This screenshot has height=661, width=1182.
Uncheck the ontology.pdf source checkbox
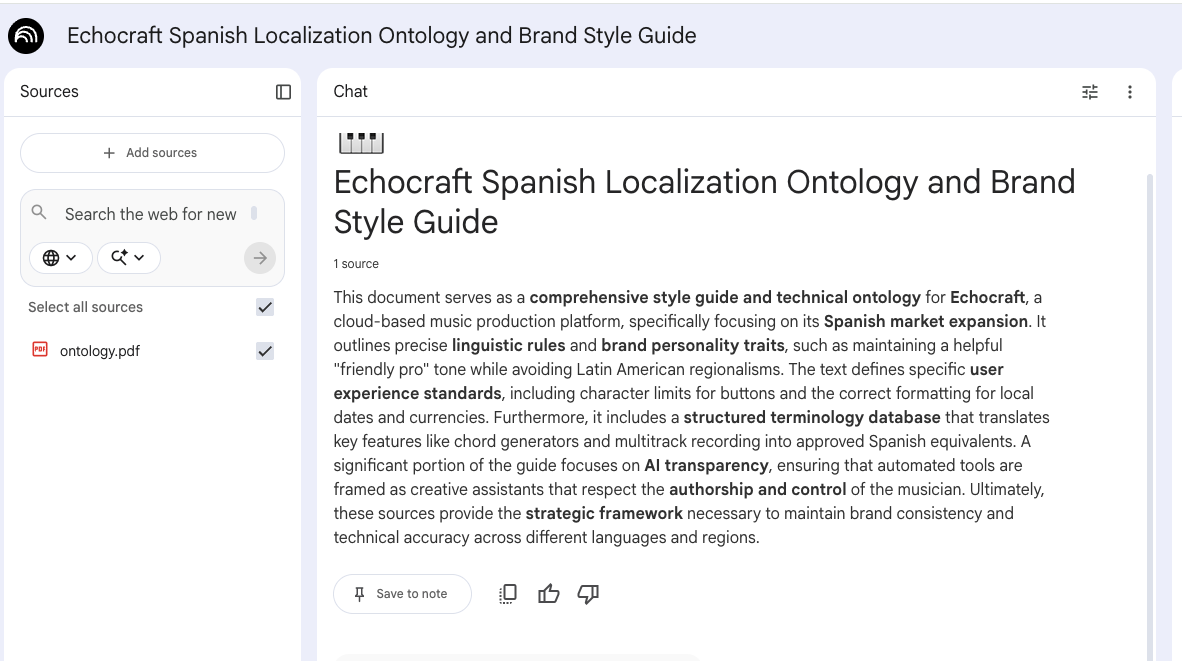(x=265, y=351)
